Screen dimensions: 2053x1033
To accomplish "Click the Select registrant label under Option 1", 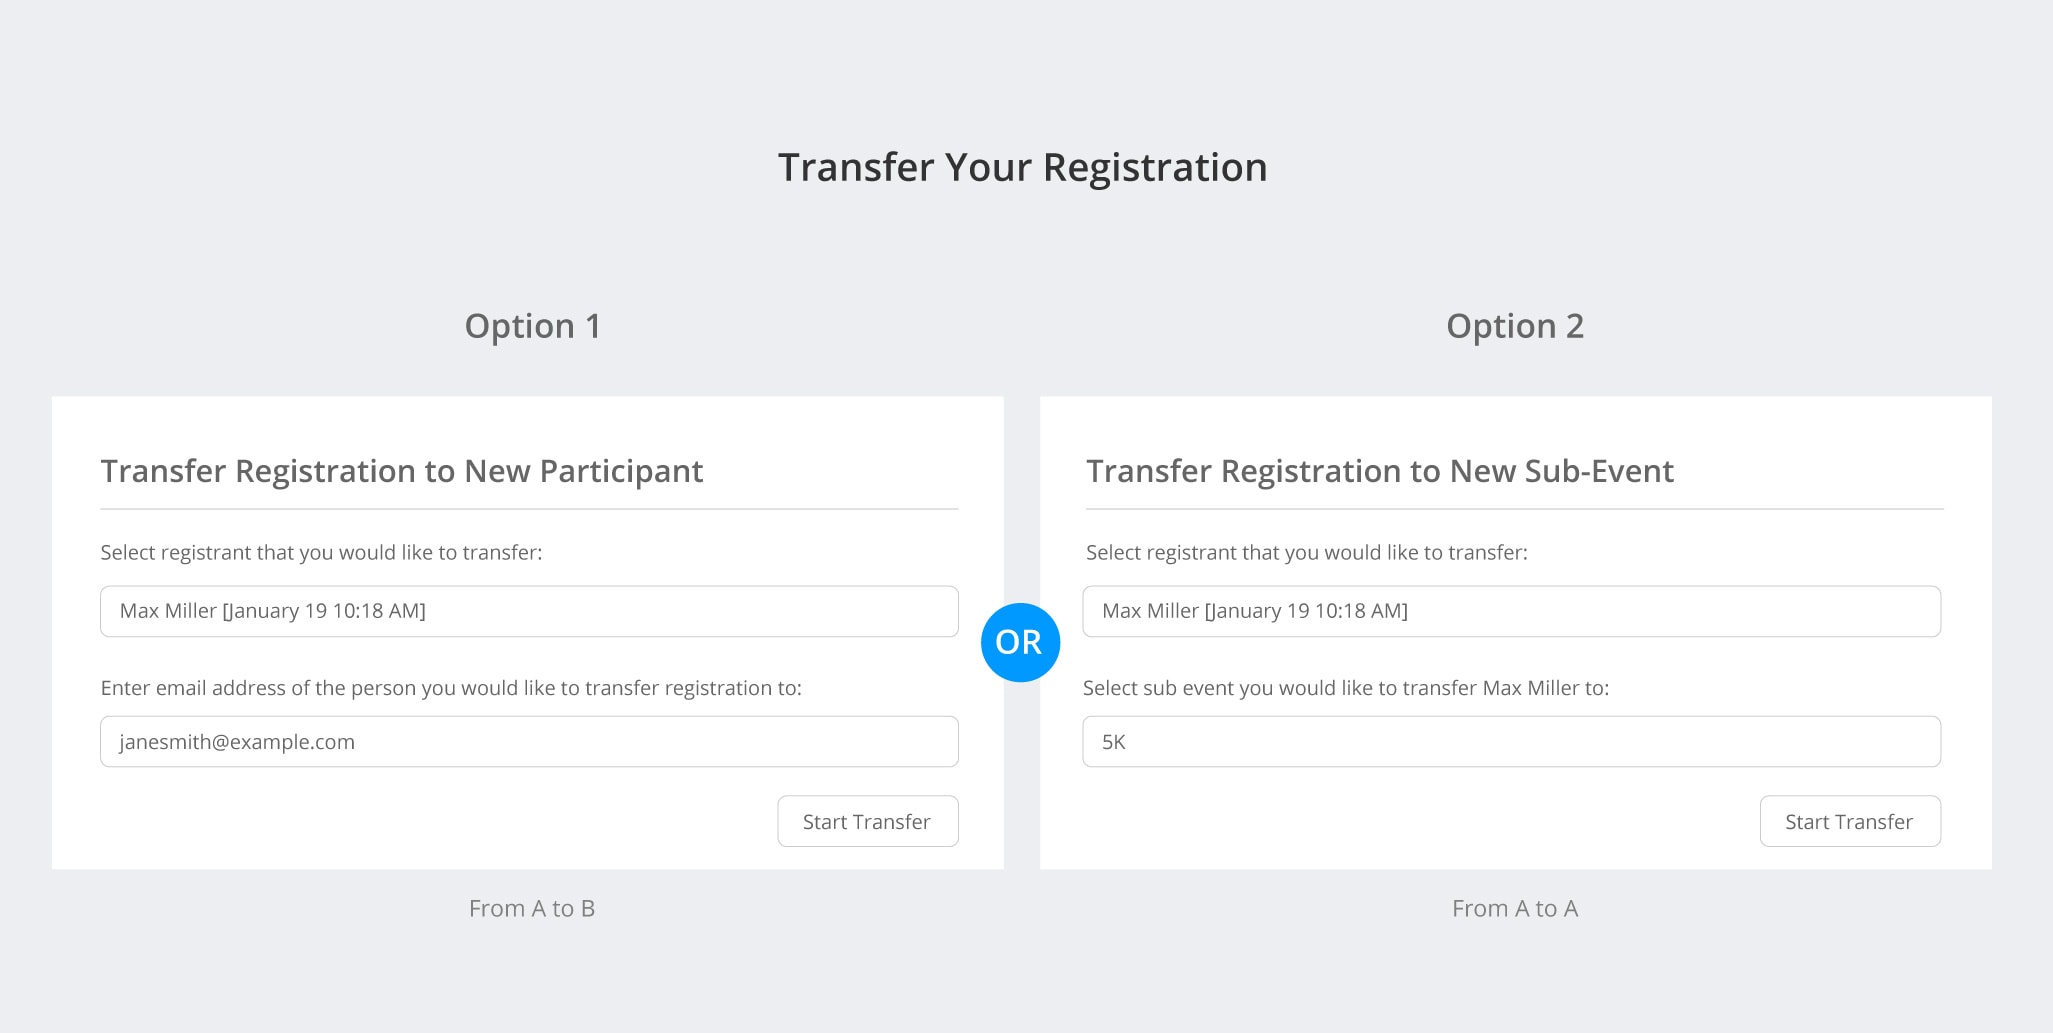I will [321, 553].
